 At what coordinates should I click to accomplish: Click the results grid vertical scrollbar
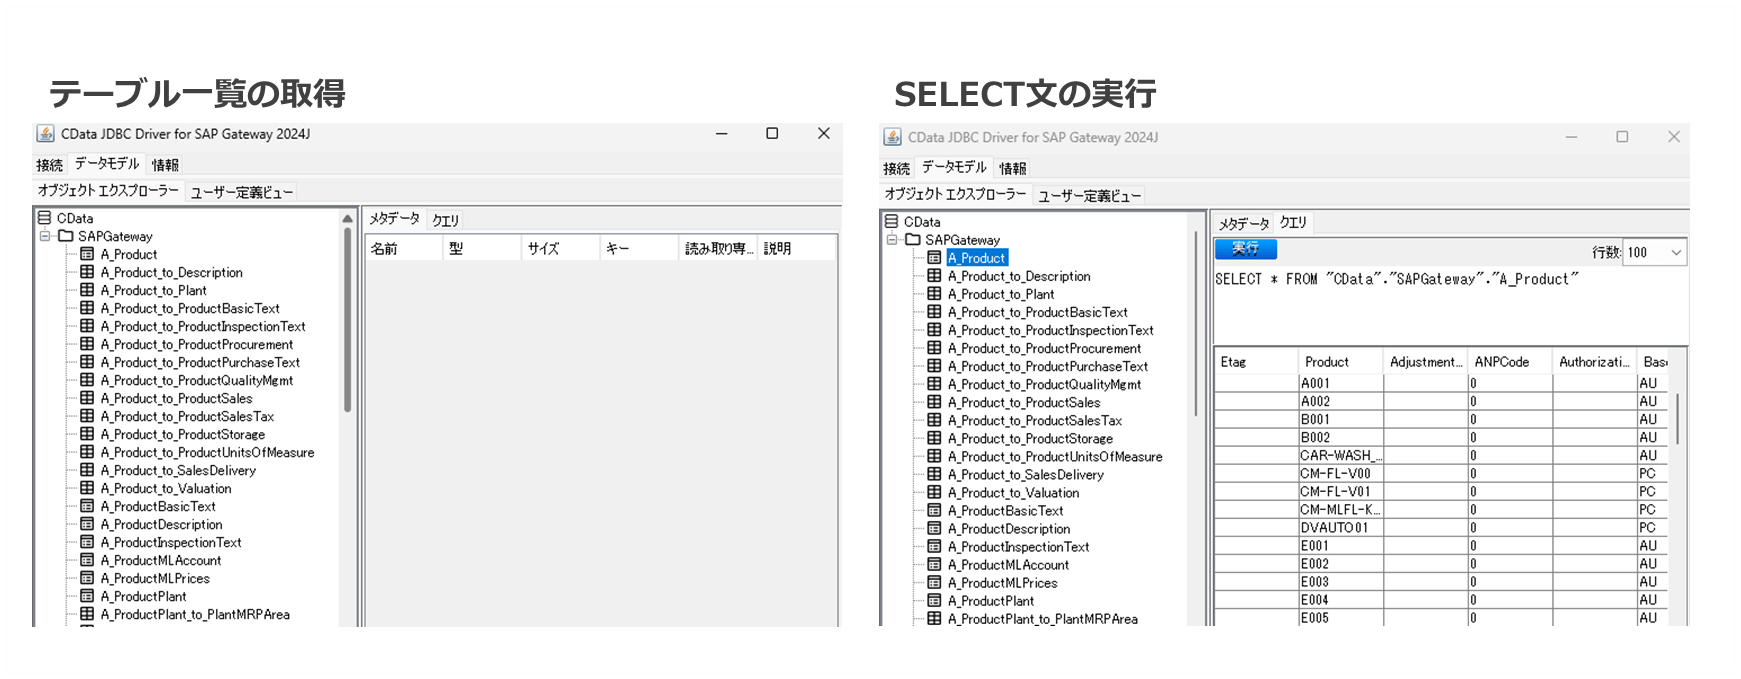point(1679,420)
